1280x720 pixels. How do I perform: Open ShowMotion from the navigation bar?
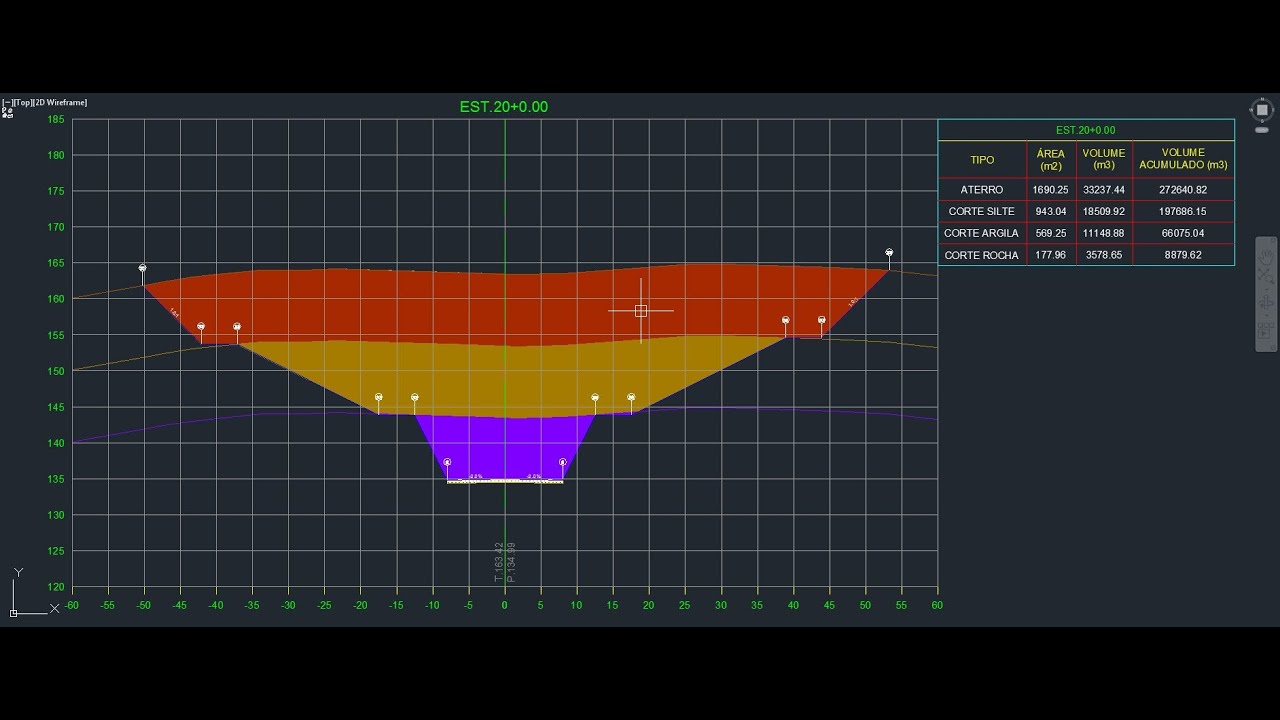click(1265, 331)
